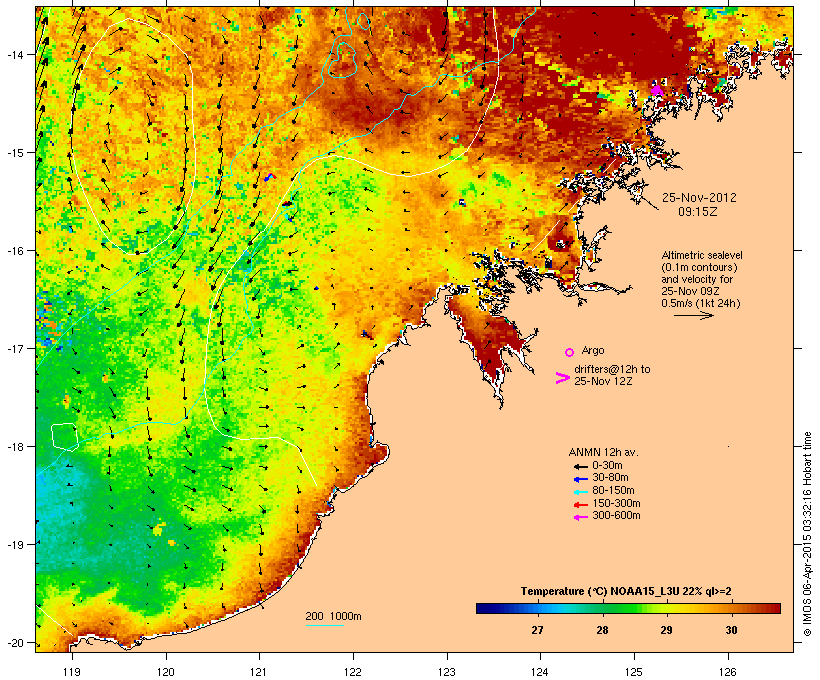Click the magenta drifter arrowhead legend symbol

tap(562, 378)
